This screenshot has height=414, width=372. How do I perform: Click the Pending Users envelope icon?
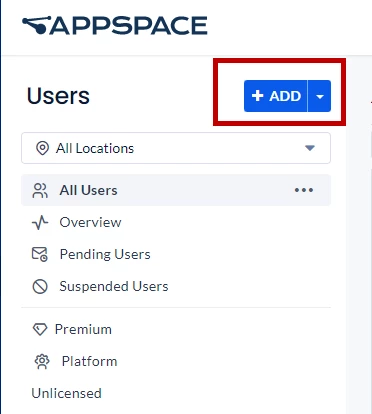tap(40, 254)
